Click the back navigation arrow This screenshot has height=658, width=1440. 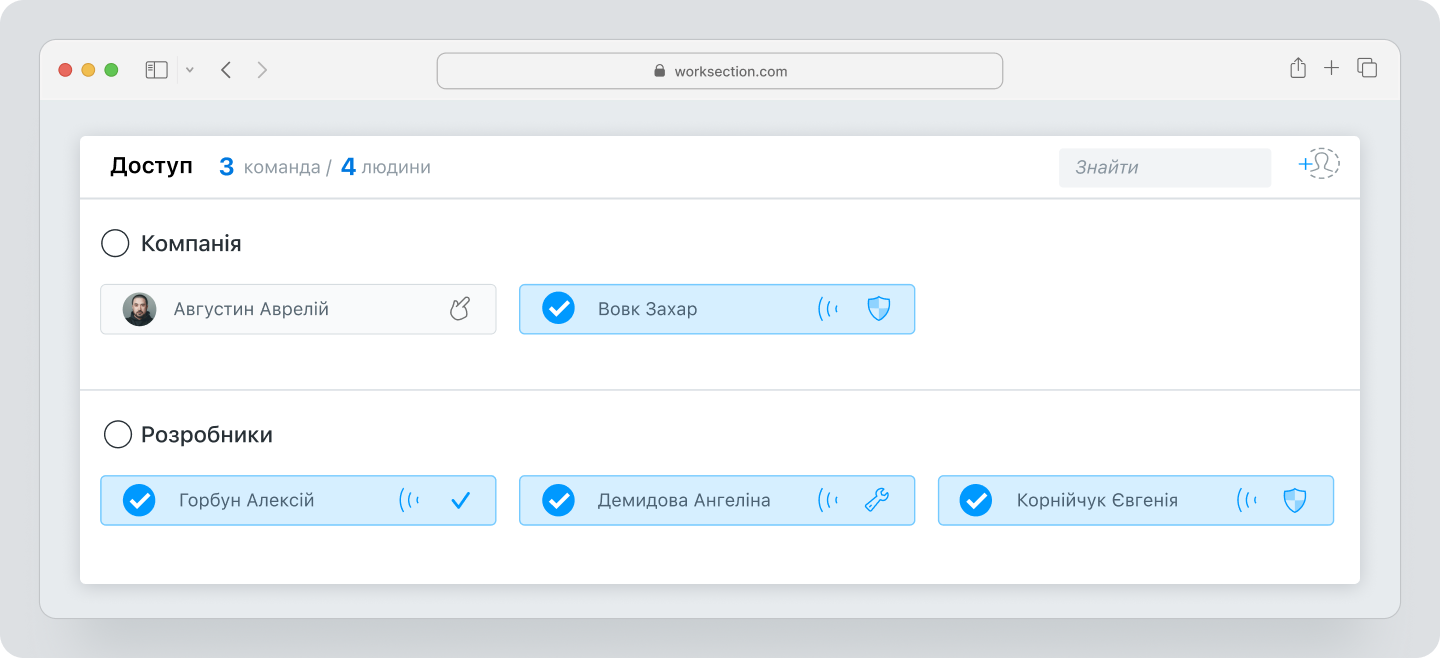coord(226,69)
